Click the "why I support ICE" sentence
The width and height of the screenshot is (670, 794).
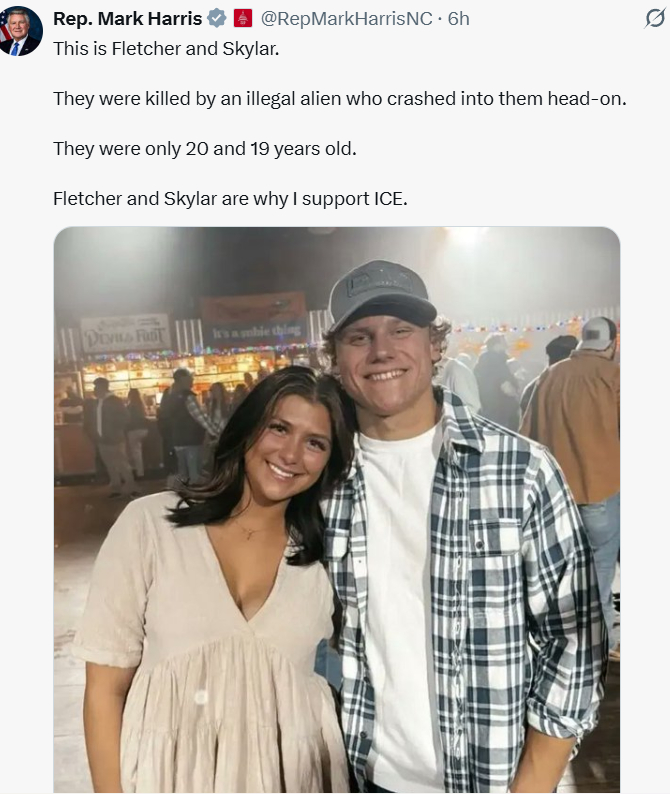pyautogui.click(x=230, y=198)
